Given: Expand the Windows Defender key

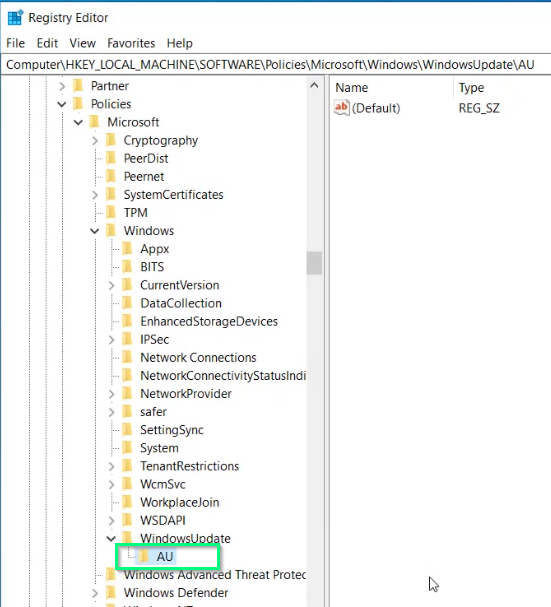Looking at the screenshot, I should (95, 593).
